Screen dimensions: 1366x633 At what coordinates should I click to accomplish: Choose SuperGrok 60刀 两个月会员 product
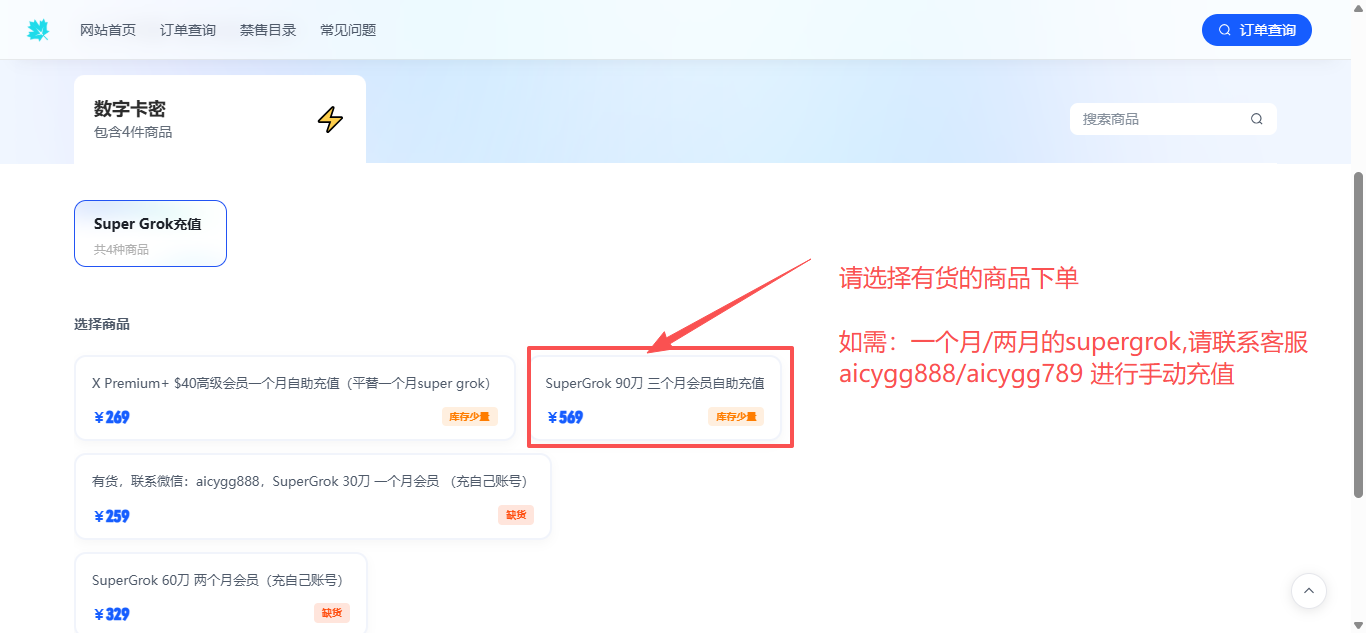click(x=221, y=594)
